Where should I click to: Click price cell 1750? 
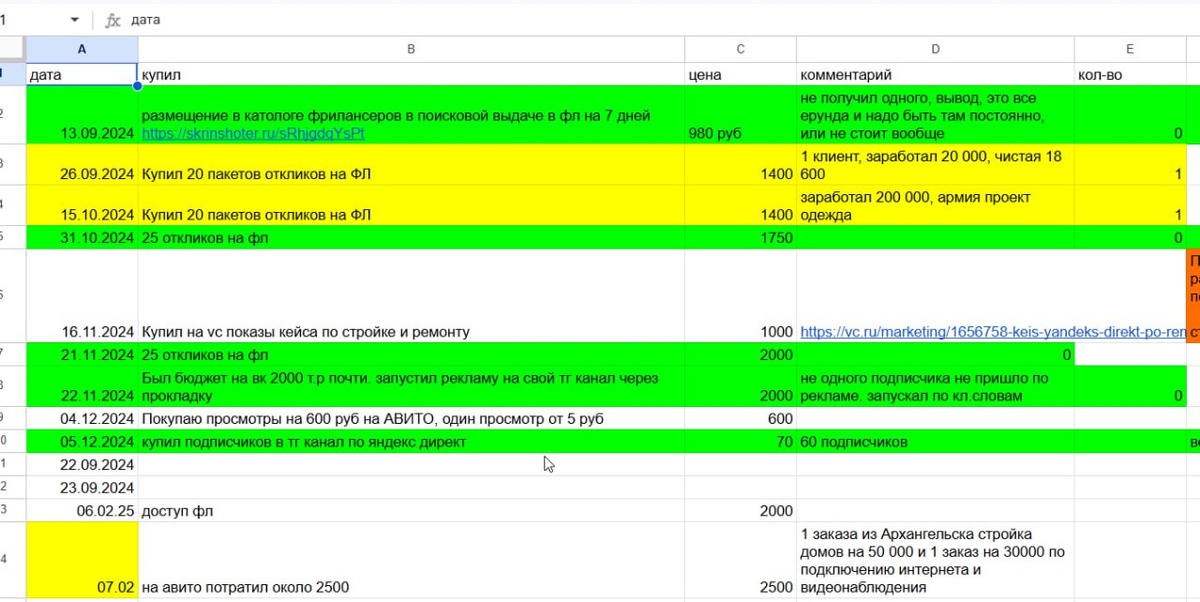740,238
